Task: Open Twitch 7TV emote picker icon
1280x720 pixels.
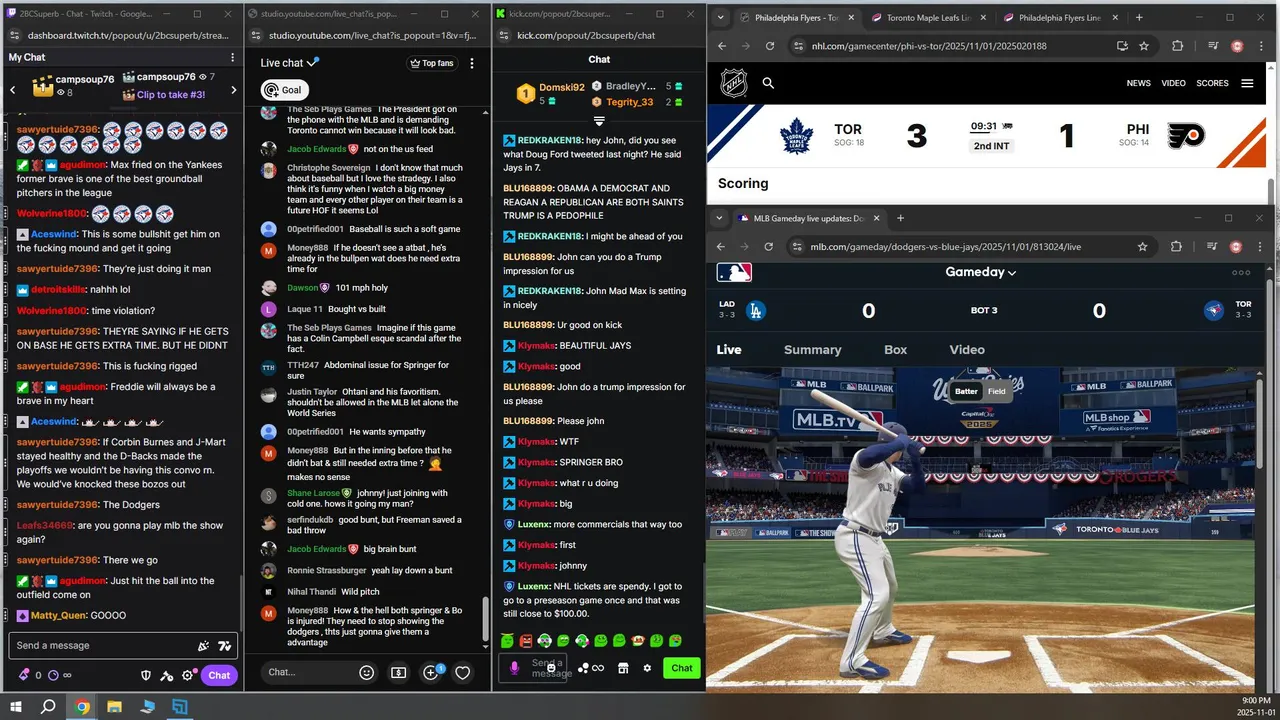Action: (224, 646)
